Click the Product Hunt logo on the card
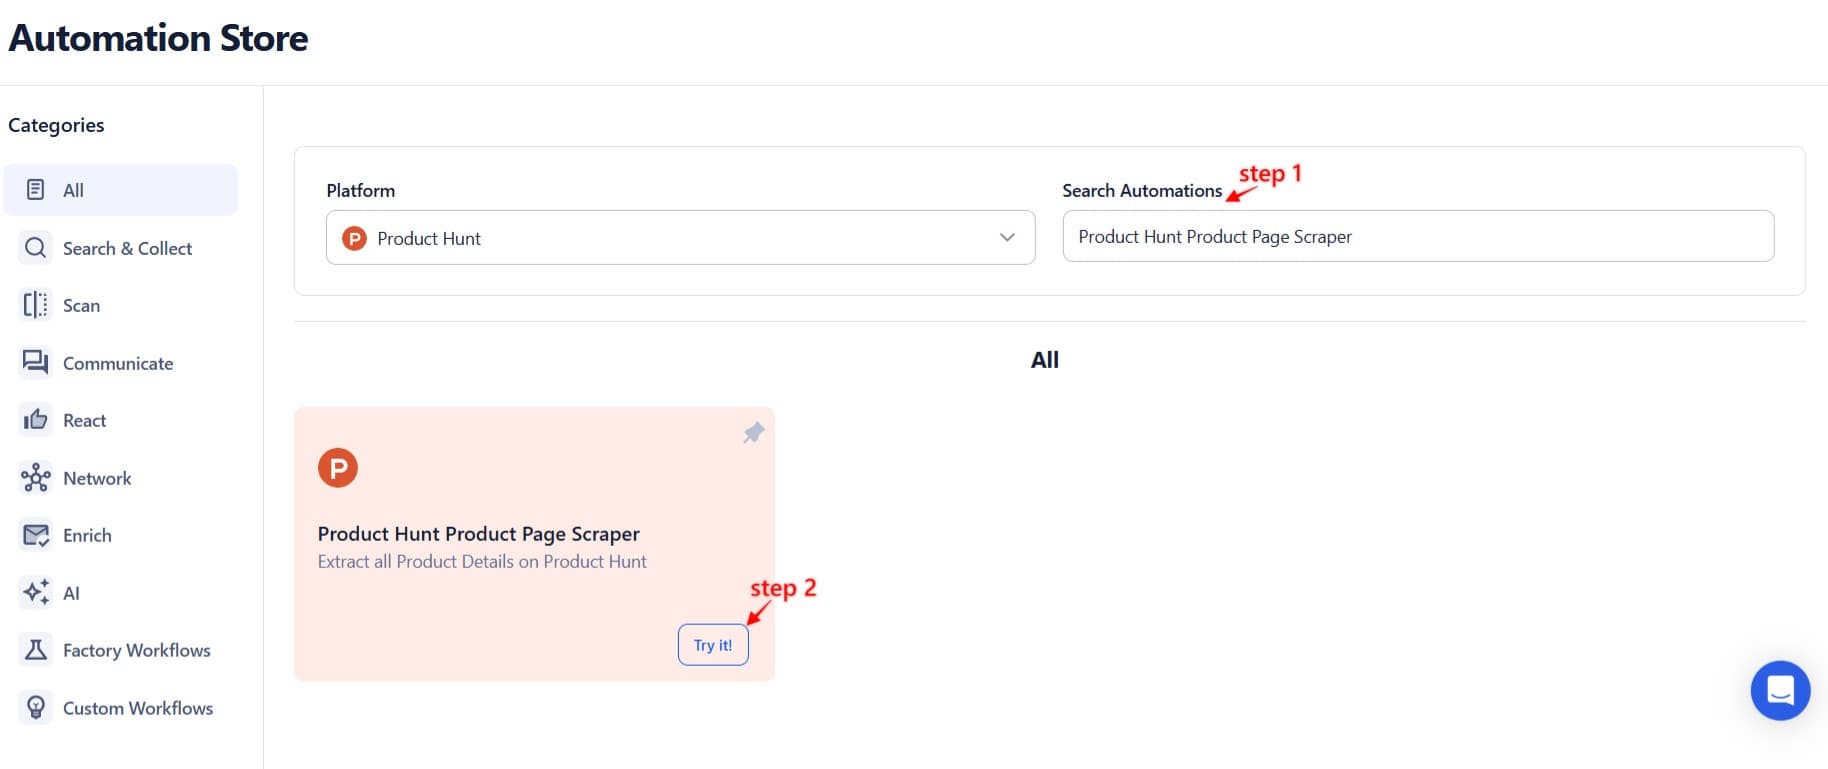This screenshot has width=1828, height=769. [338, 466]
